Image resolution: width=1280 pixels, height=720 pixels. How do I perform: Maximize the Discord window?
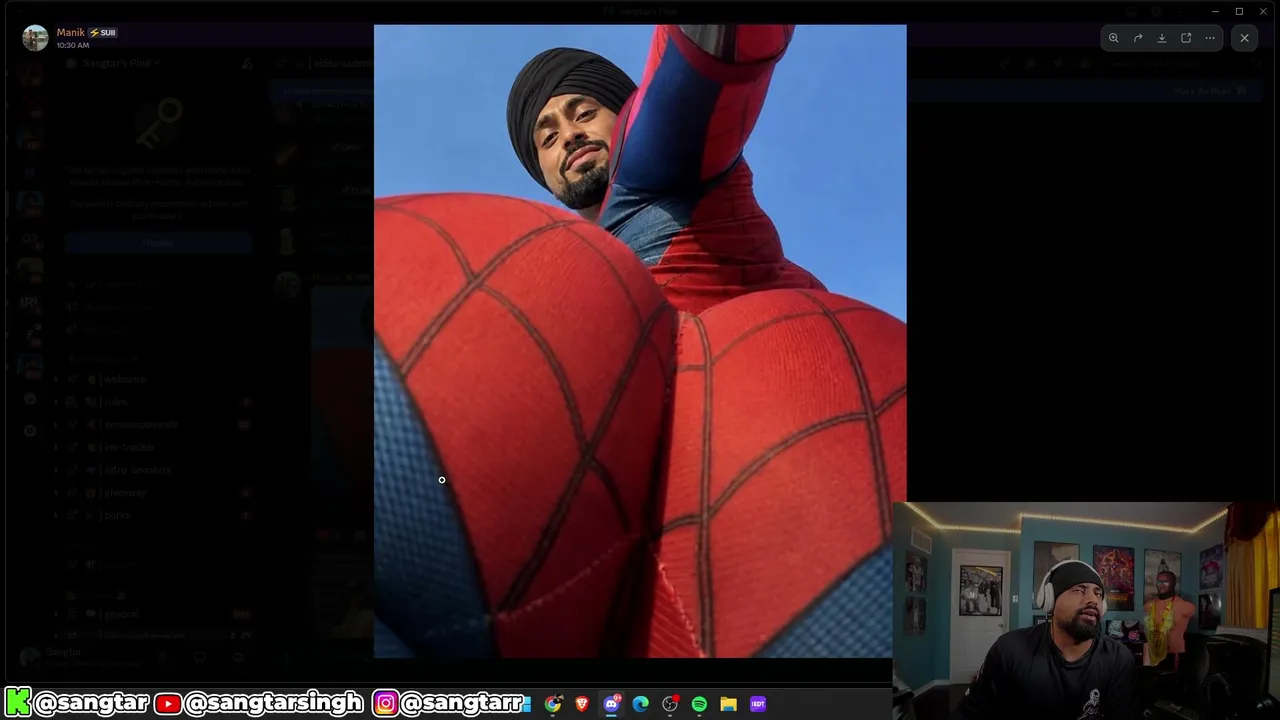(1239, 11)
